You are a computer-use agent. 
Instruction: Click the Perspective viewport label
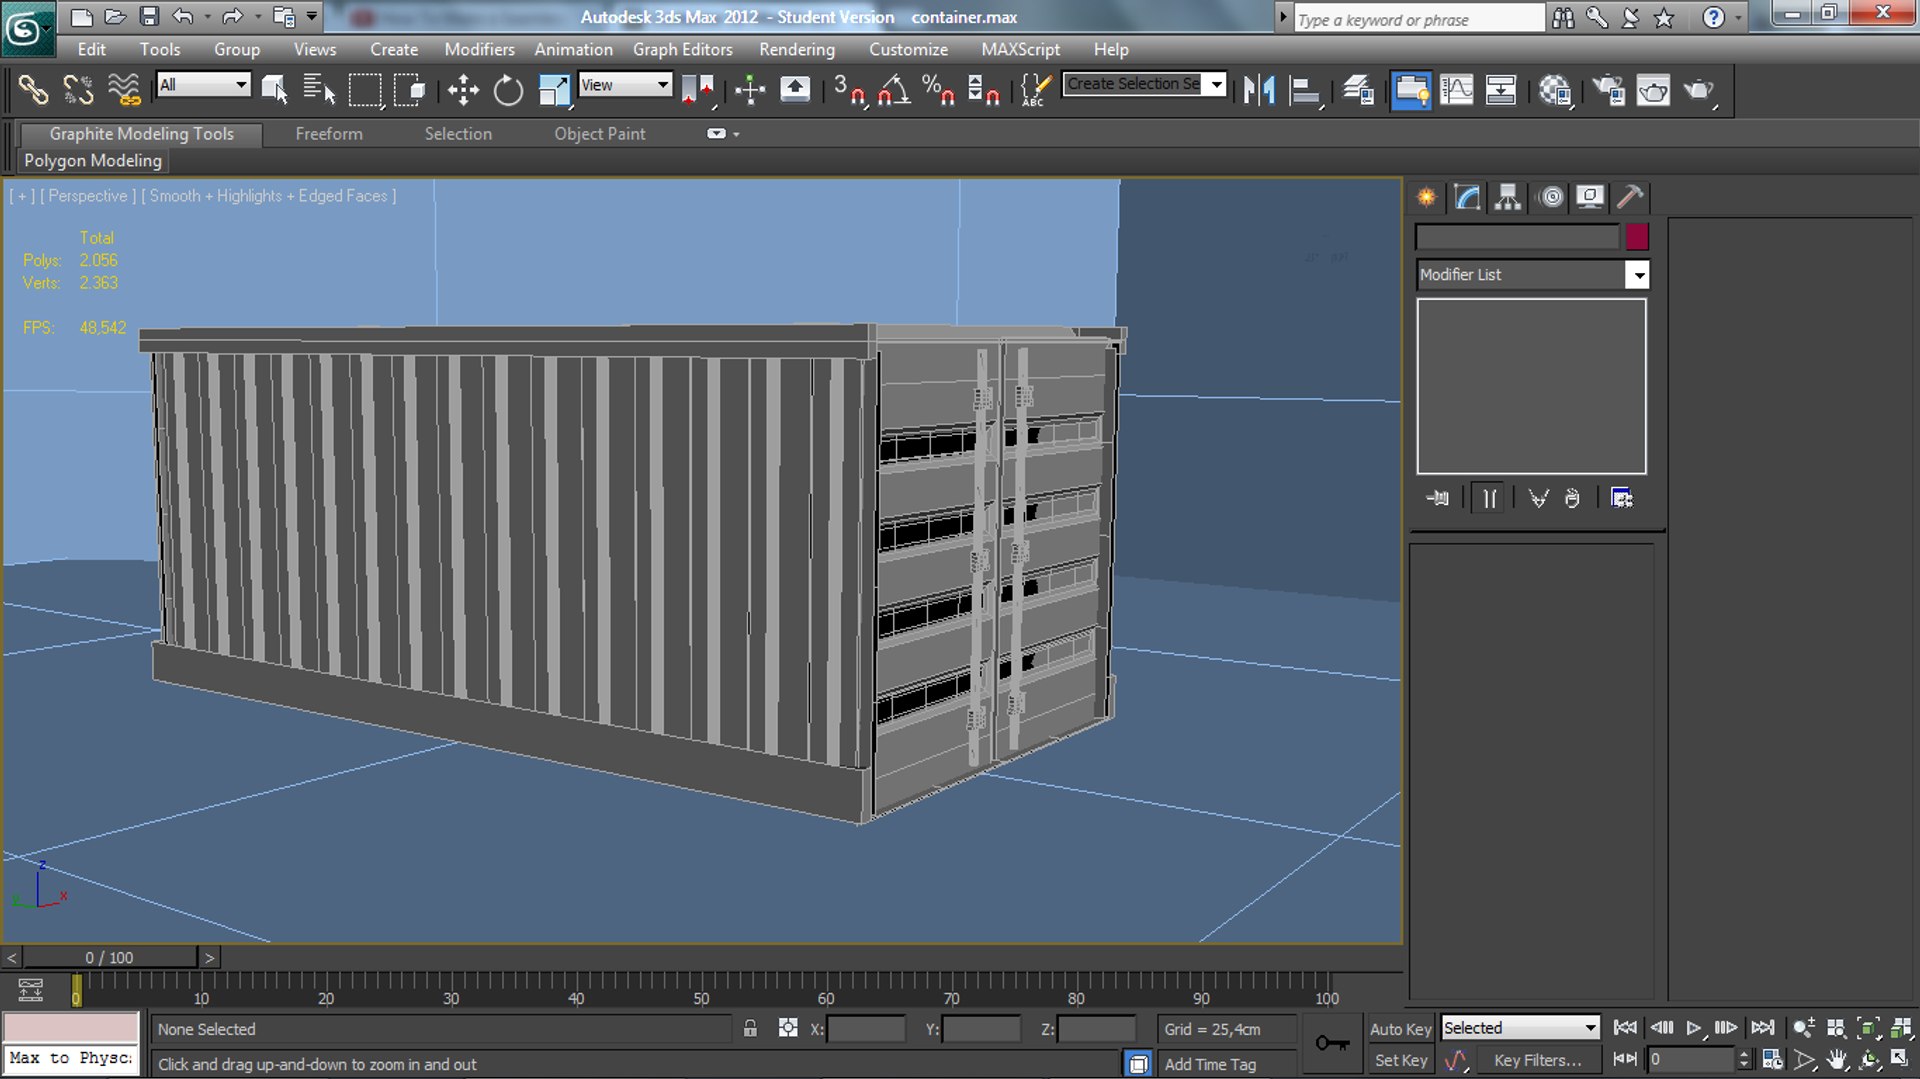(x=88, y=196)
